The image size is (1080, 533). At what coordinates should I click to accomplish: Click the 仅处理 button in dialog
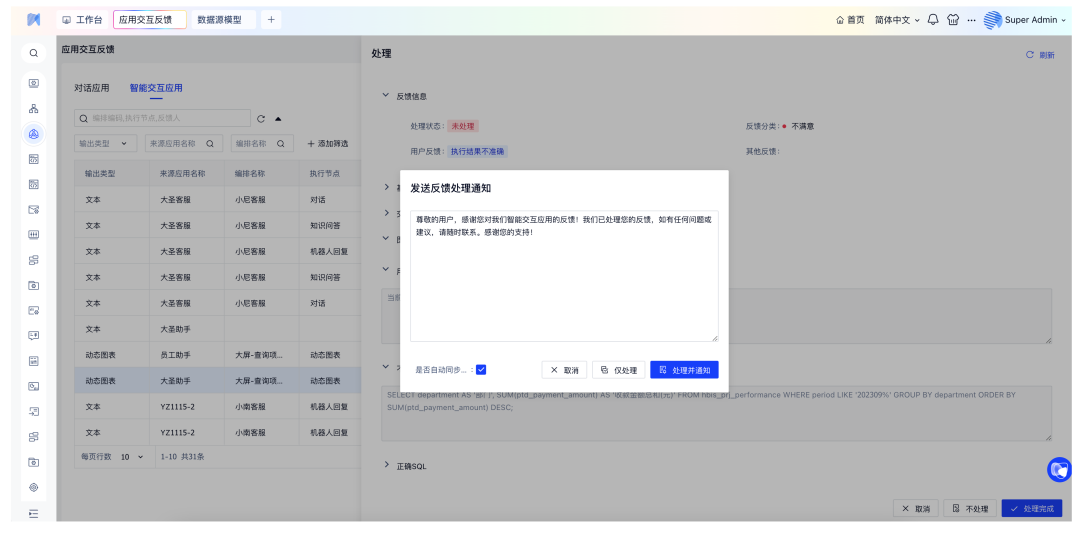(618, 370)
